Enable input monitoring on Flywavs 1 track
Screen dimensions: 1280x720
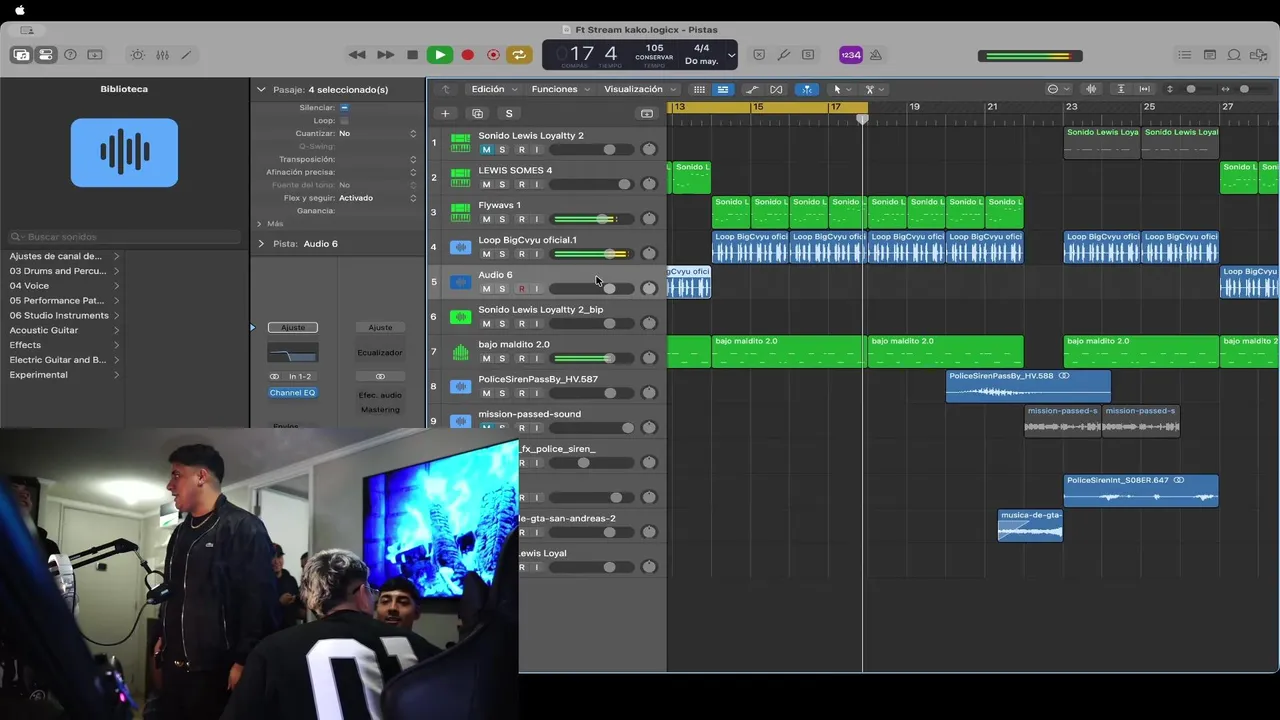(536, 219)
